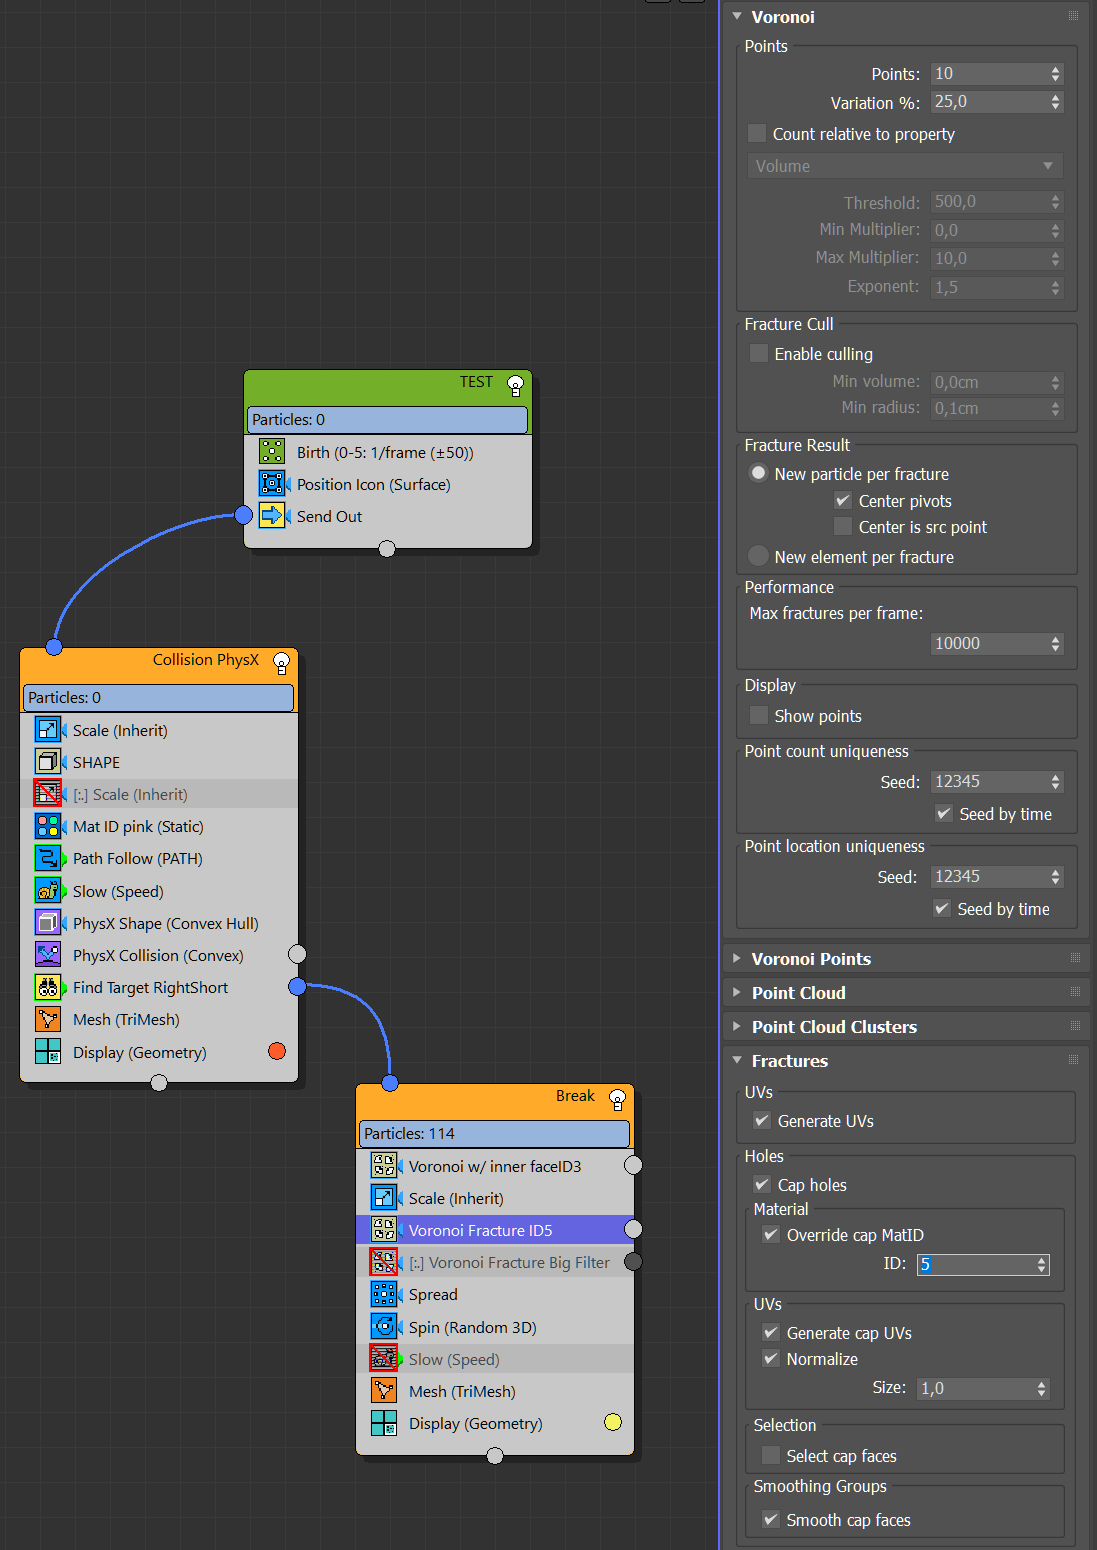Click the PhysX Collision operator icon

tap(48, 955)
